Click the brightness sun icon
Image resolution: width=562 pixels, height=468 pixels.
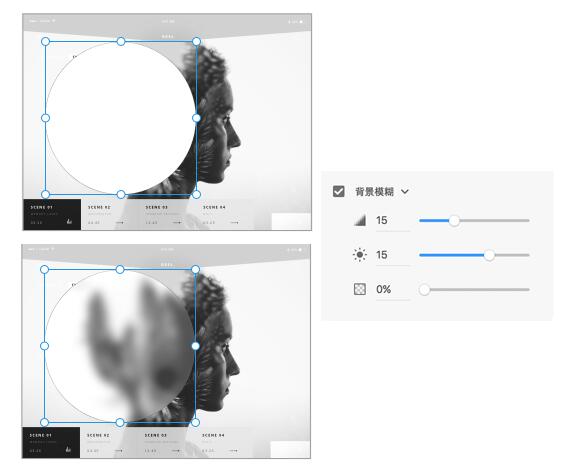pyautogui.click(x=359, y=255)
